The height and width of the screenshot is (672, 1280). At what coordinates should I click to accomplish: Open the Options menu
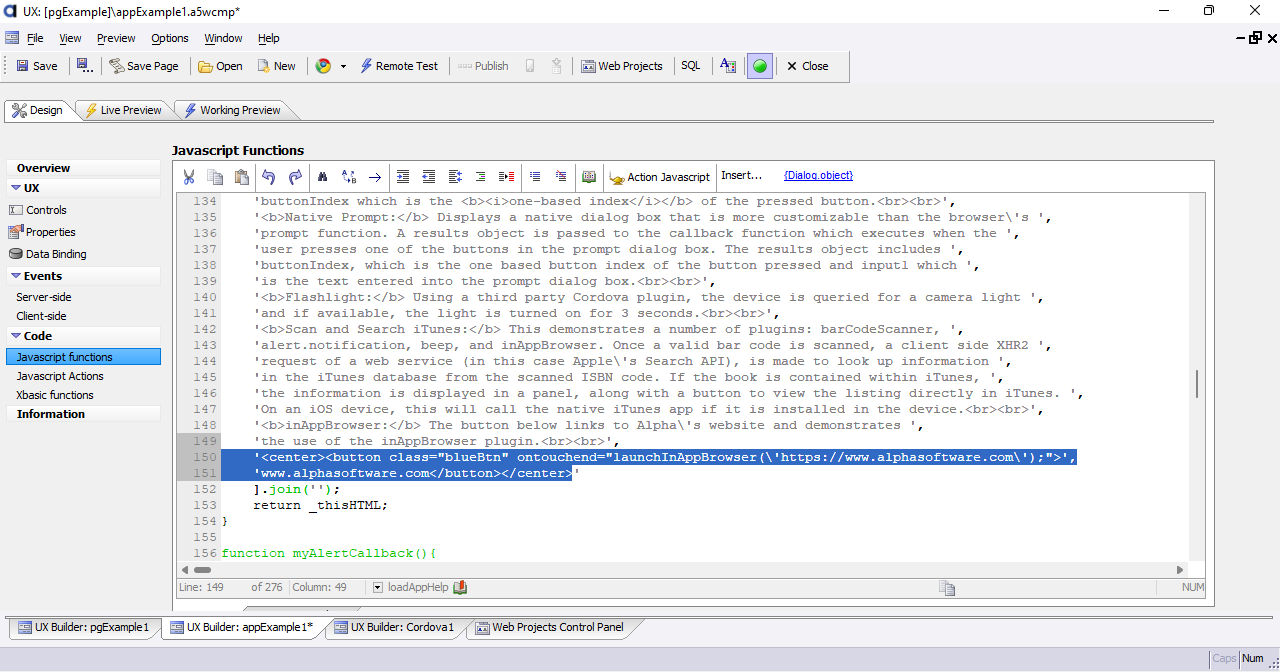(x=170, y=38)
